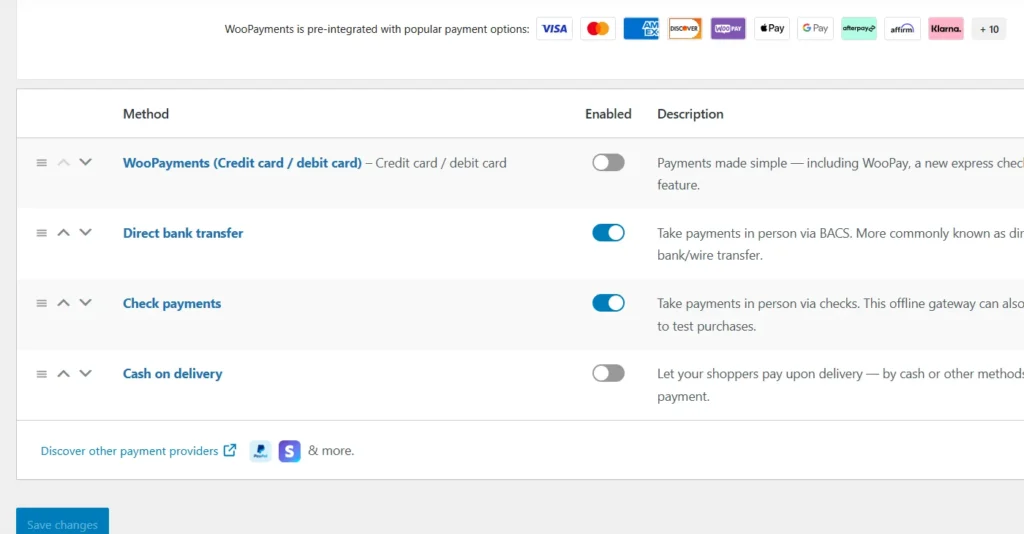Image resolution: width=1024 pixels, height=534 pixels.
Task: Move Cash on delivery down
Action: coord(86,373)
